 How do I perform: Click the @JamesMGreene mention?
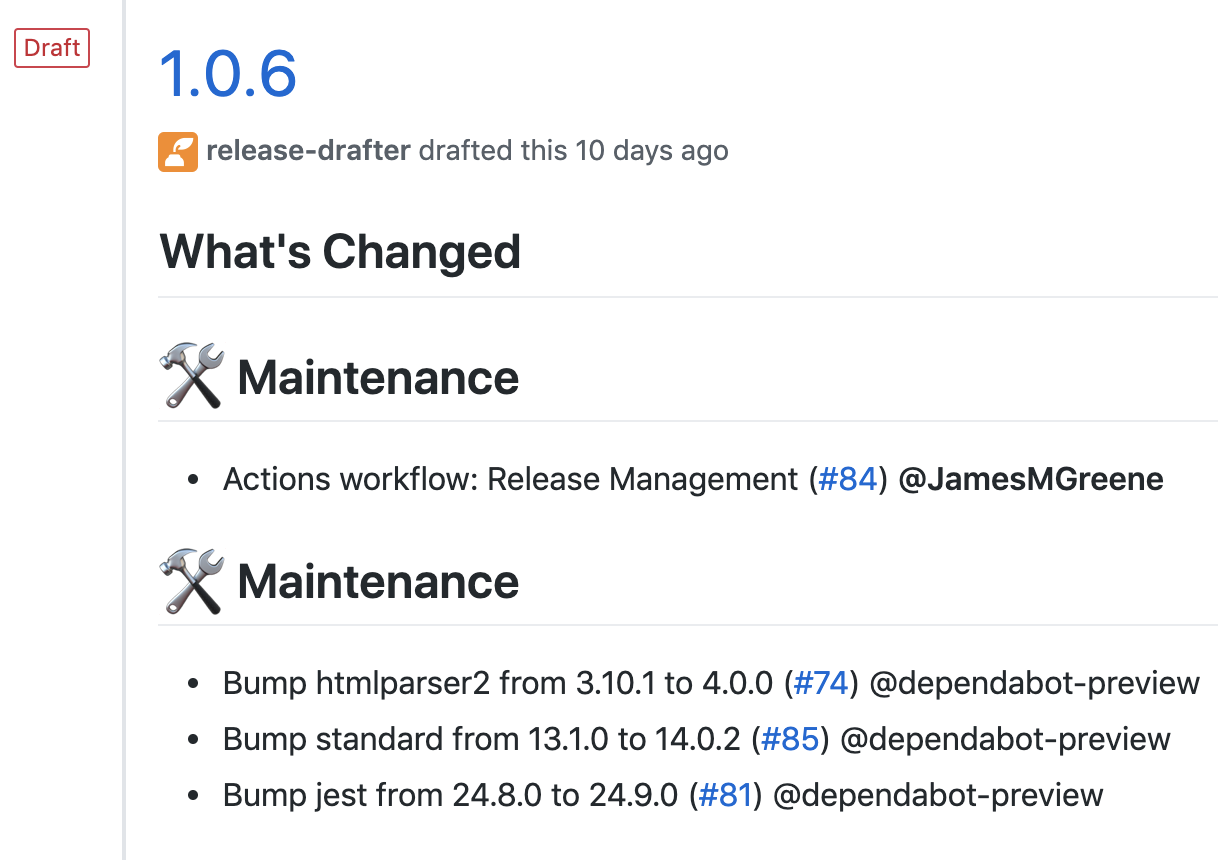[1031, 479]
